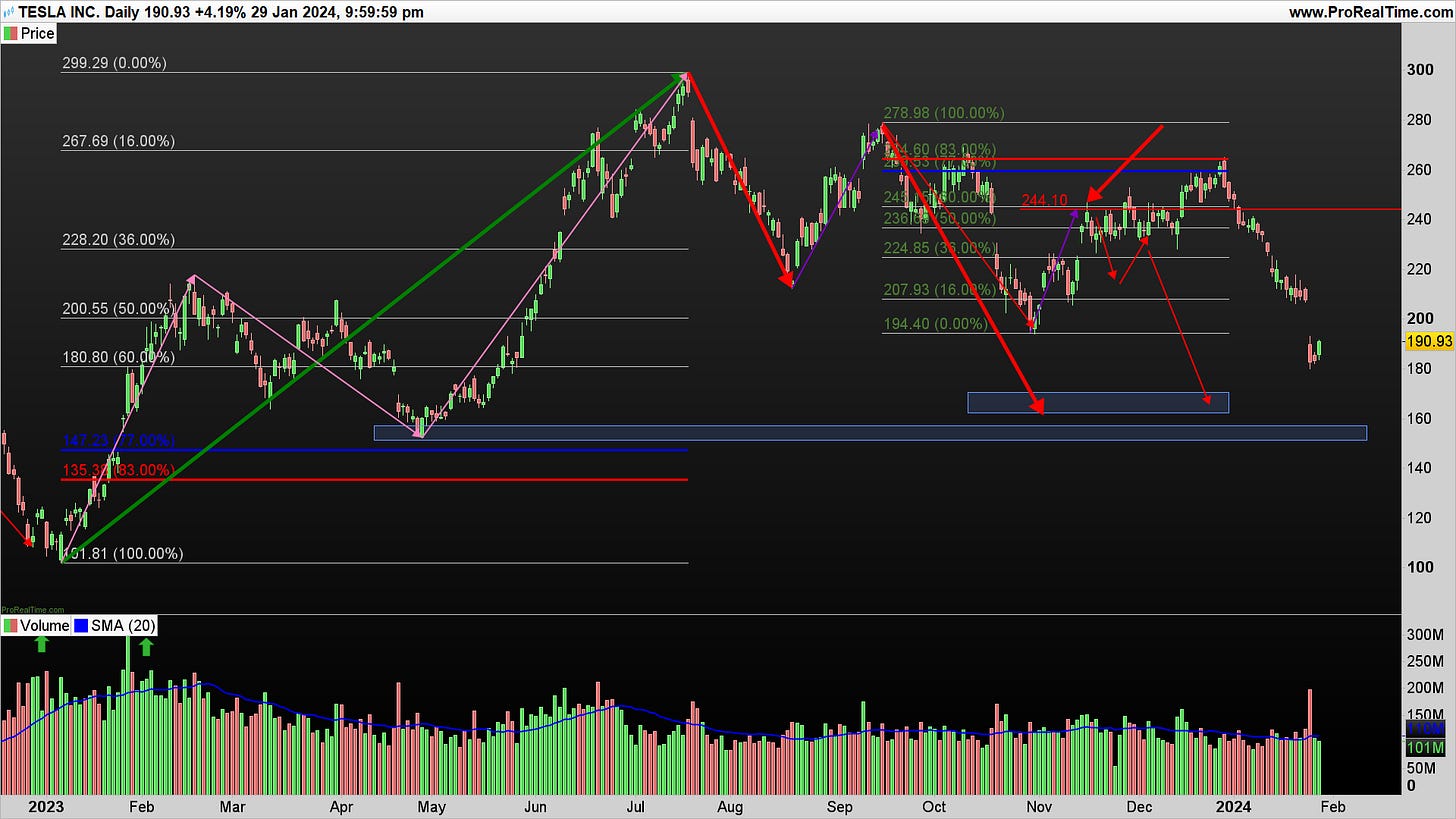Image resolution: width=1456 pixels, height=819 pixels.
Task: Click the 220 price axis label
Action: click(1420, 269)
